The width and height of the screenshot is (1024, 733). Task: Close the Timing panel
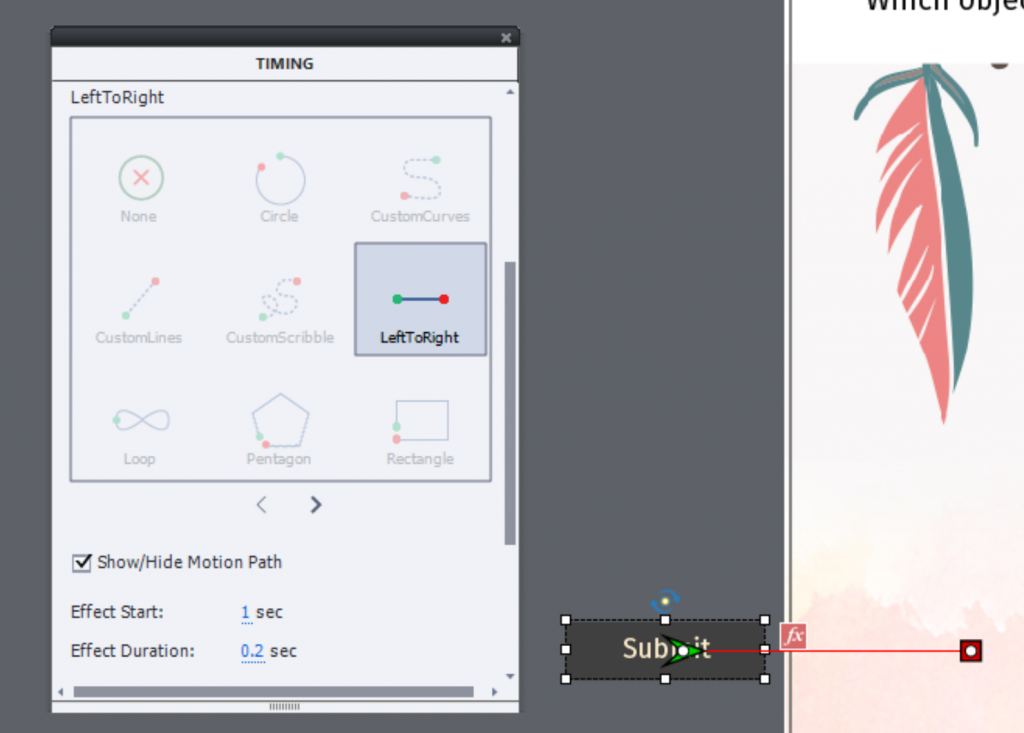(x=506, y=38)
